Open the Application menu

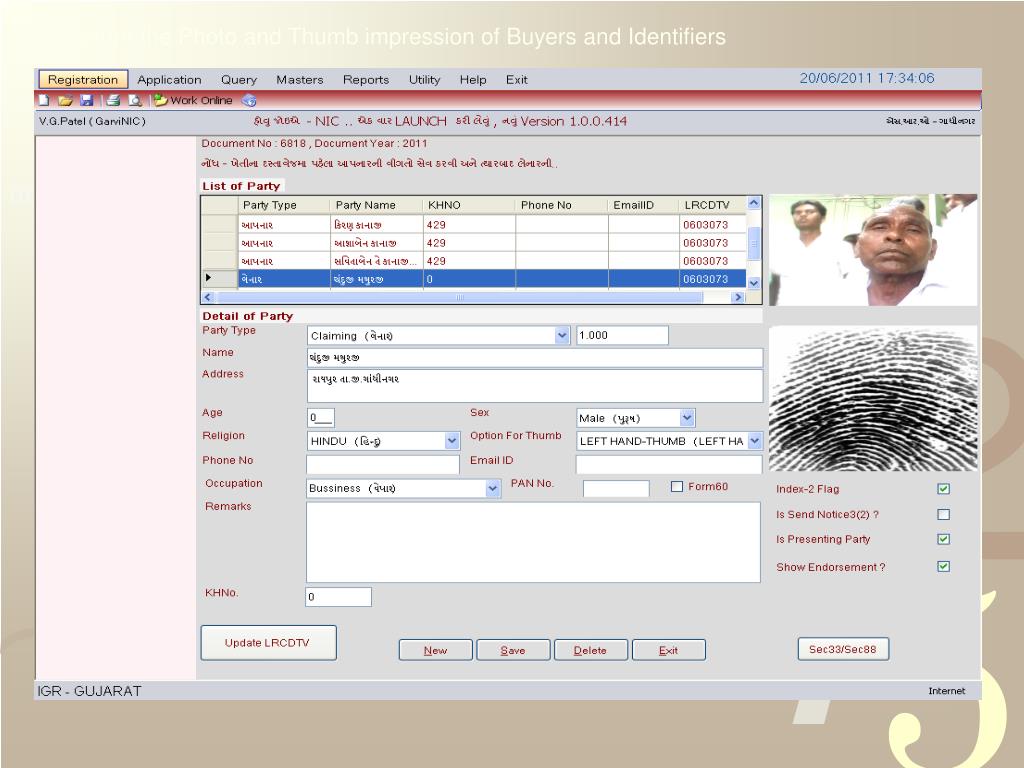point(169,80)
